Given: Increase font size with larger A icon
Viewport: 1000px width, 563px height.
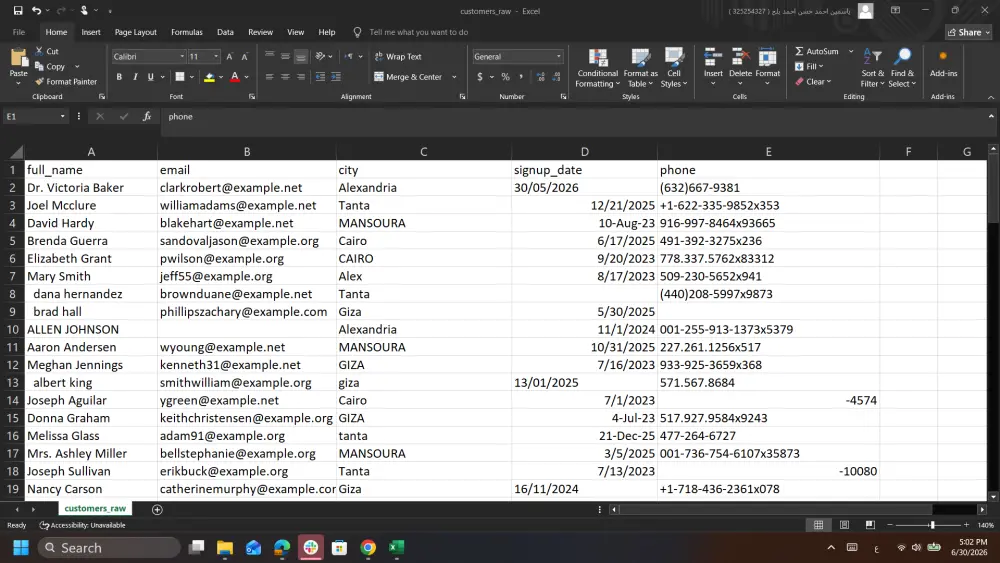Looking at the screenshot, I should point(230,57).
